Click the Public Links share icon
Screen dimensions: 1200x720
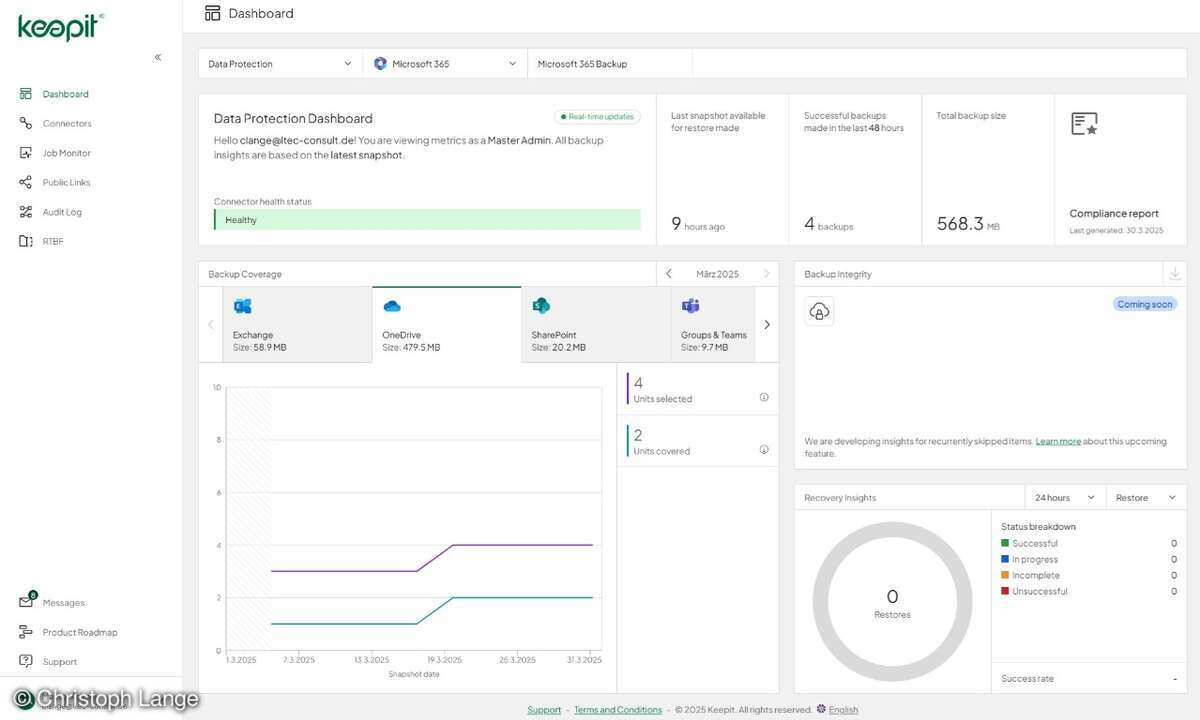point(26,182)
